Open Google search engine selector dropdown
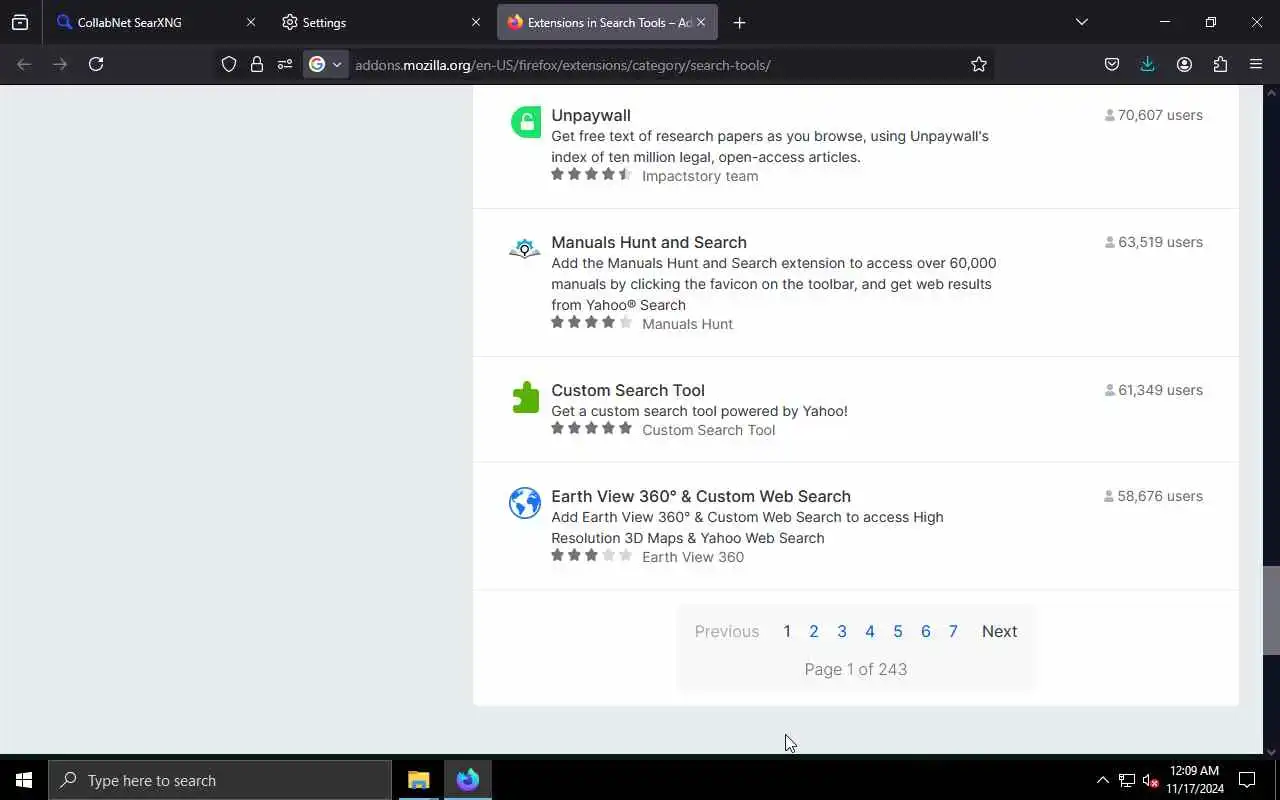Screen dimensions: 1280x800 click(x=326, y=64)
